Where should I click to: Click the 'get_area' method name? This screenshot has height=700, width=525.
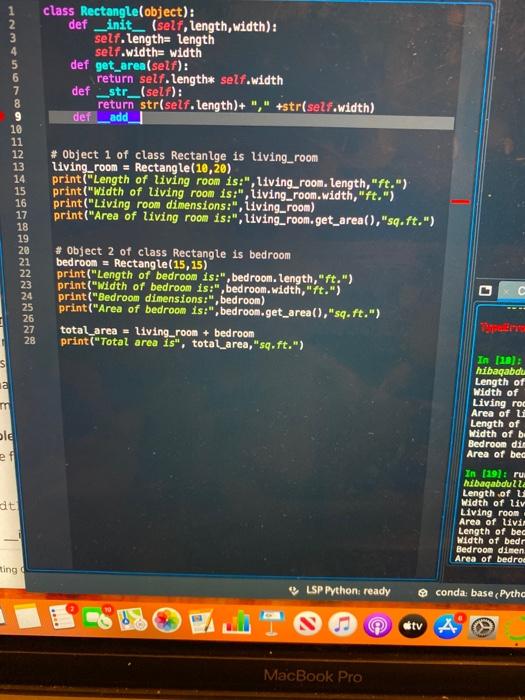pos(121,66)
